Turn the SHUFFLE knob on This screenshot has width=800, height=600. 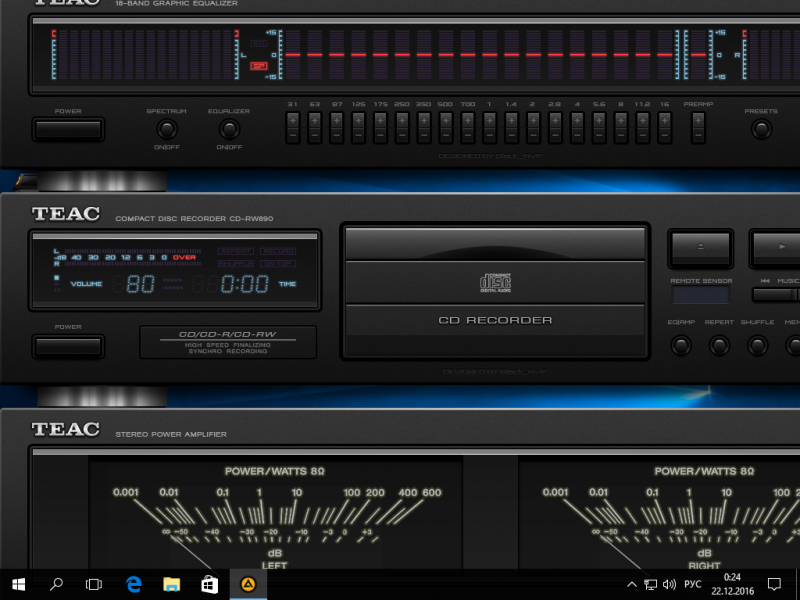coord(757,345)
